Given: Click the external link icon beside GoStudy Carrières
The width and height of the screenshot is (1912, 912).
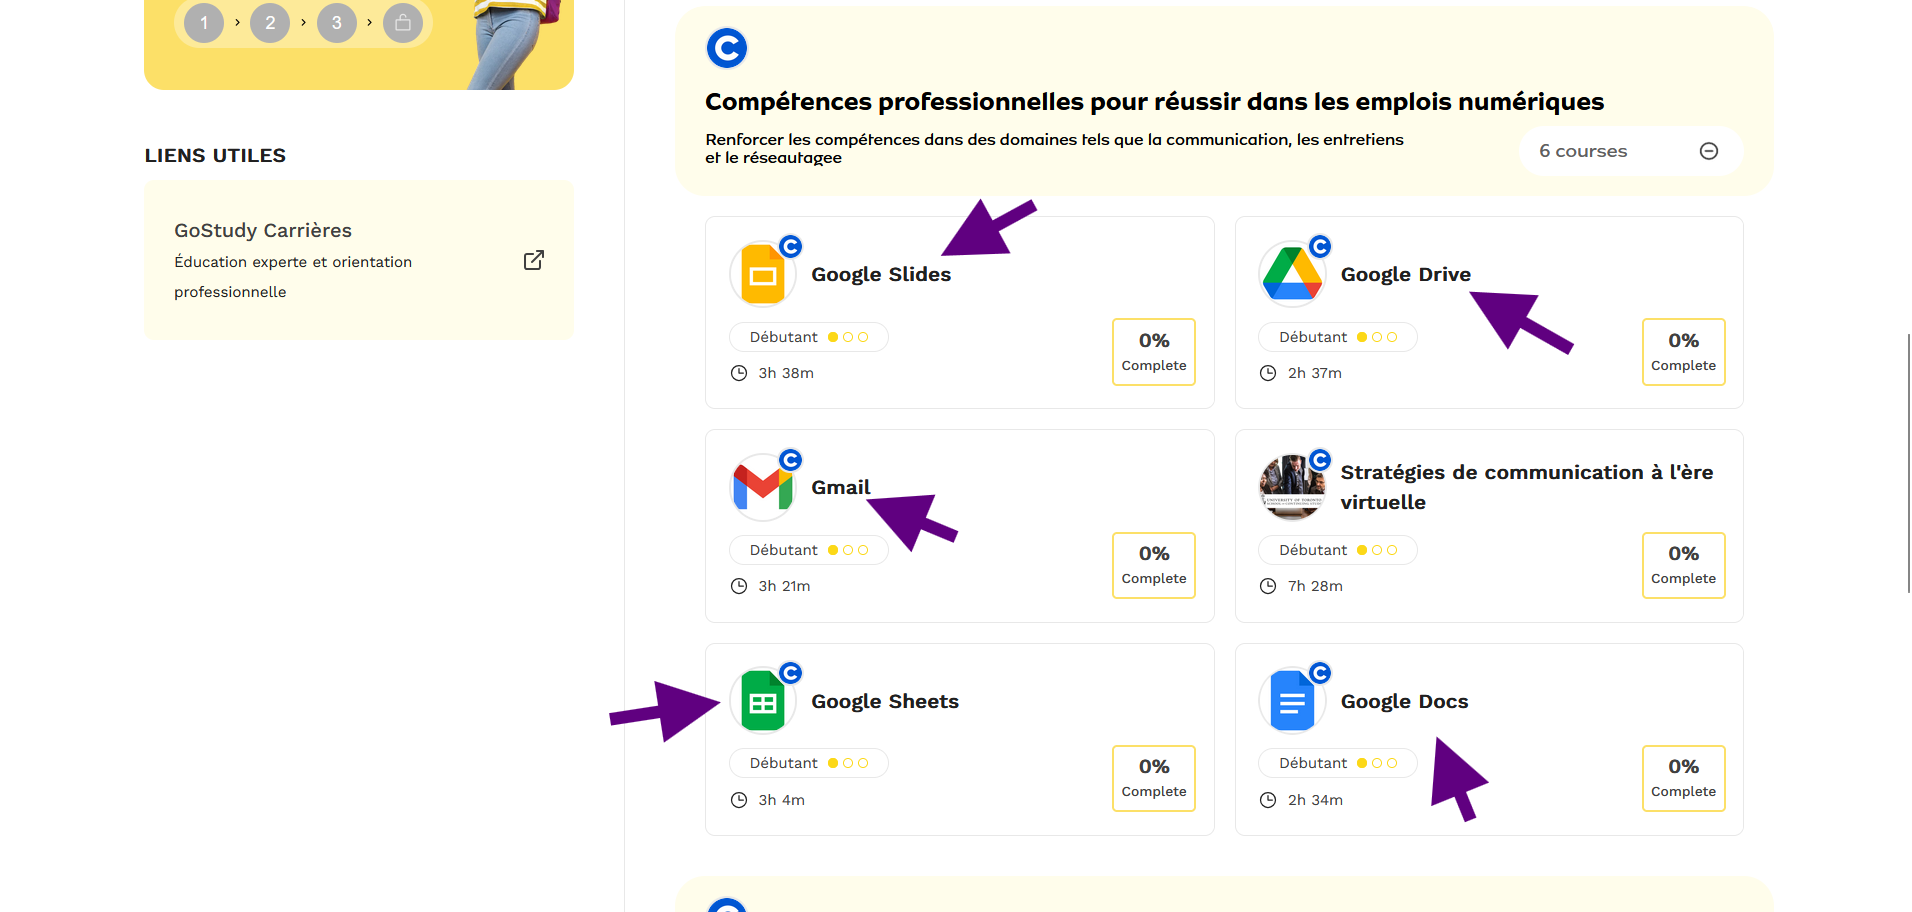Looking at the screenshot, I should click(x=533, y=259).
